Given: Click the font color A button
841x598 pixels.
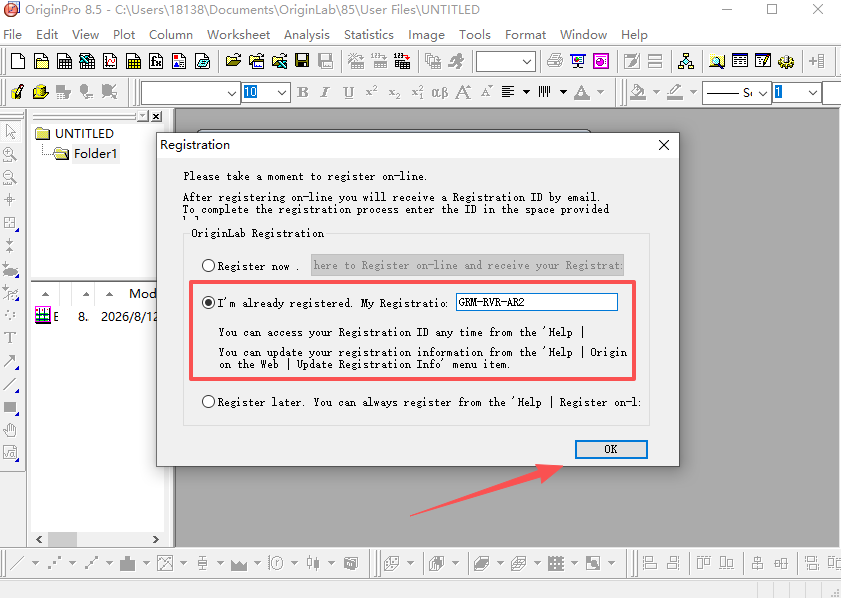Looking at the screenshot, I should tap(582, 92).
